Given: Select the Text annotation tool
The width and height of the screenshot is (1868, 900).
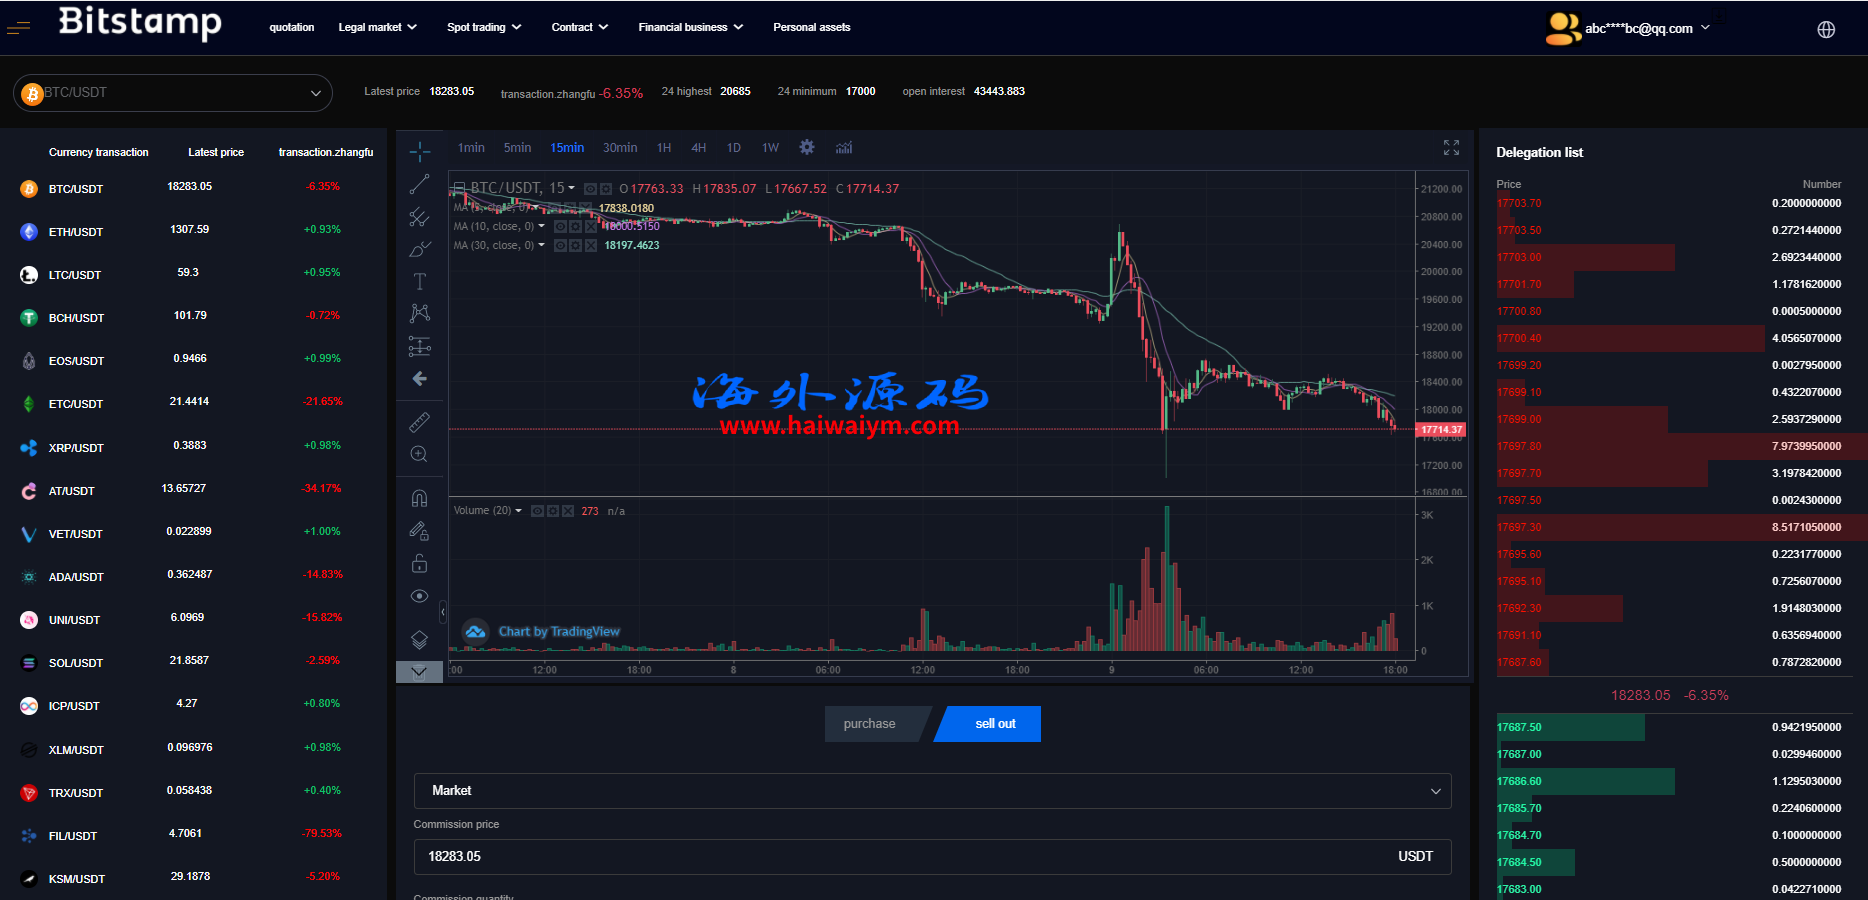Looking at the screenshot, I should coord(419,281).
